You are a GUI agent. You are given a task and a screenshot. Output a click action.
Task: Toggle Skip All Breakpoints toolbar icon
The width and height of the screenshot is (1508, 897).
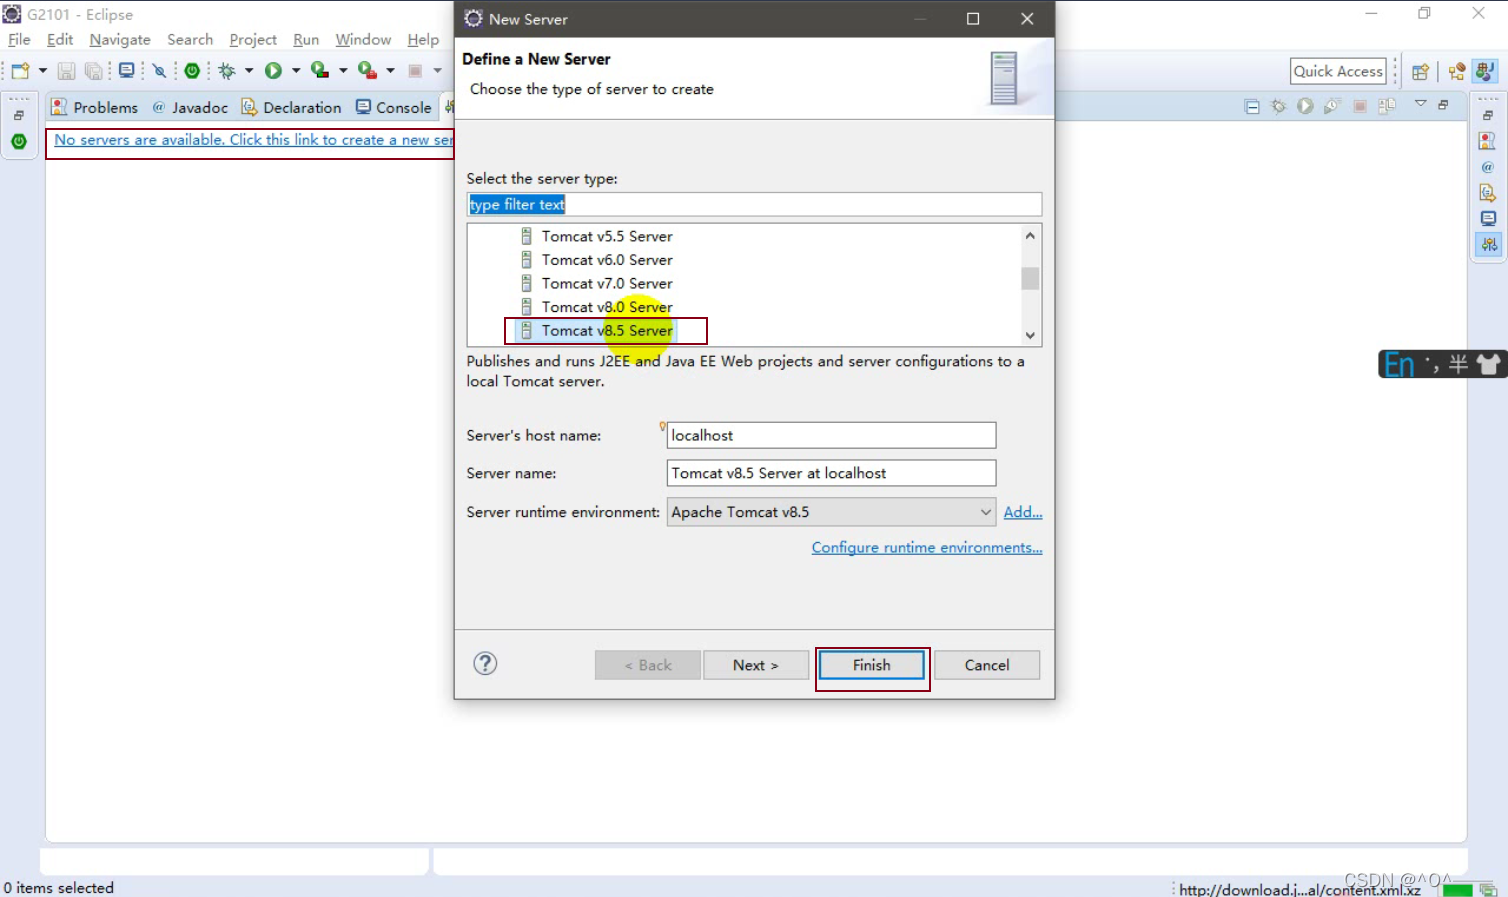(x=159, y=71)
